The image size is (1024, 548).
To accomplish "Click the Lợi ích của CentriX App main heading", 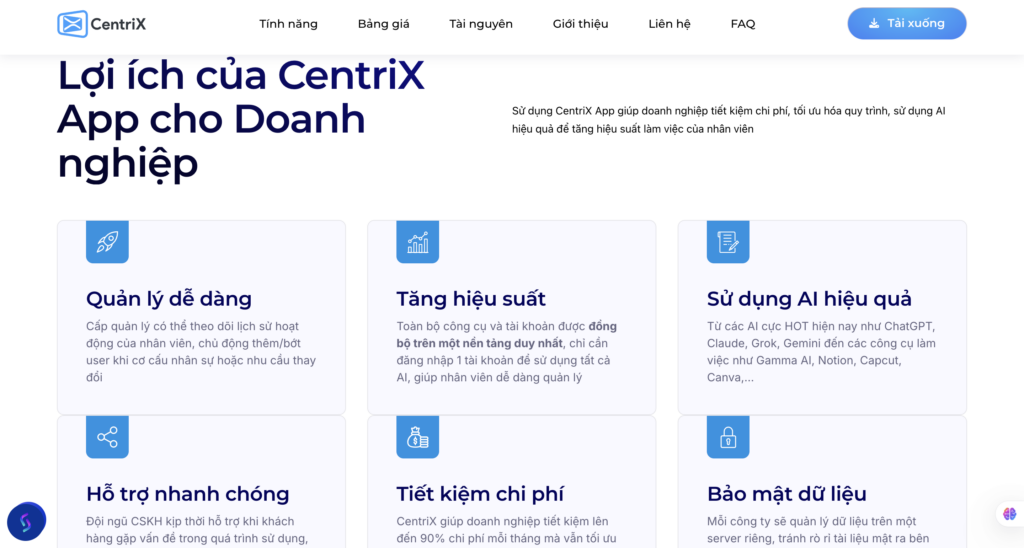I will (242, 119).
